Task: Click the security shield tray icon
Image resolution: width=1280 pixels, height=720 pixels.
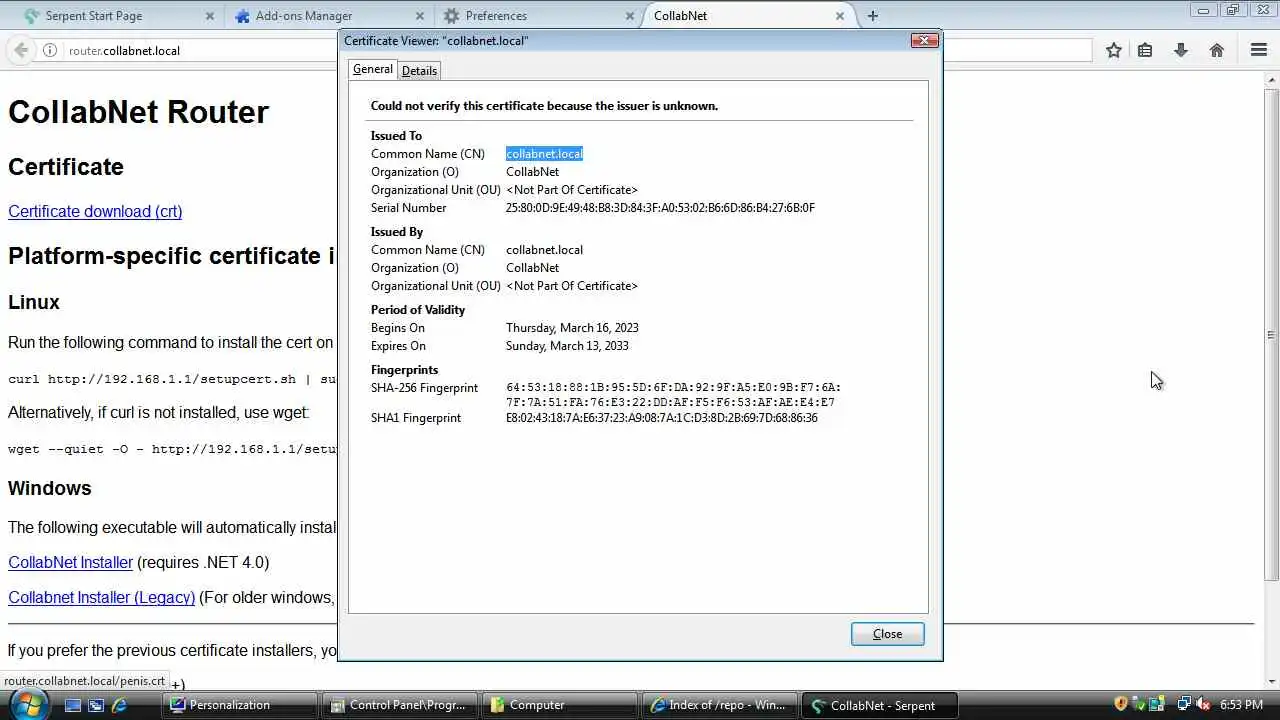Action: click(x=1121, y=704)
